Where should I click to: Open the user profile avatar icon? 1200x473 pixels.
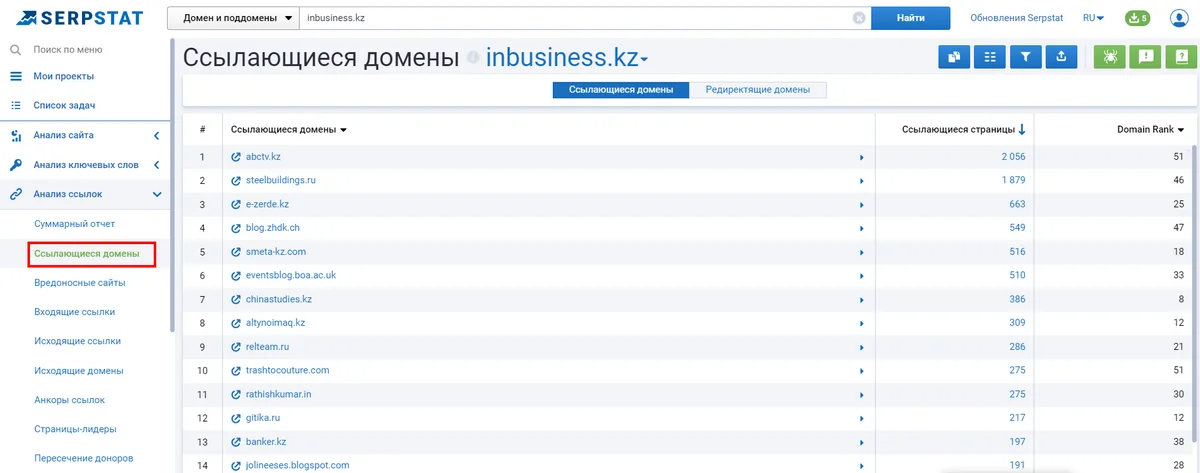(1178, 18)
